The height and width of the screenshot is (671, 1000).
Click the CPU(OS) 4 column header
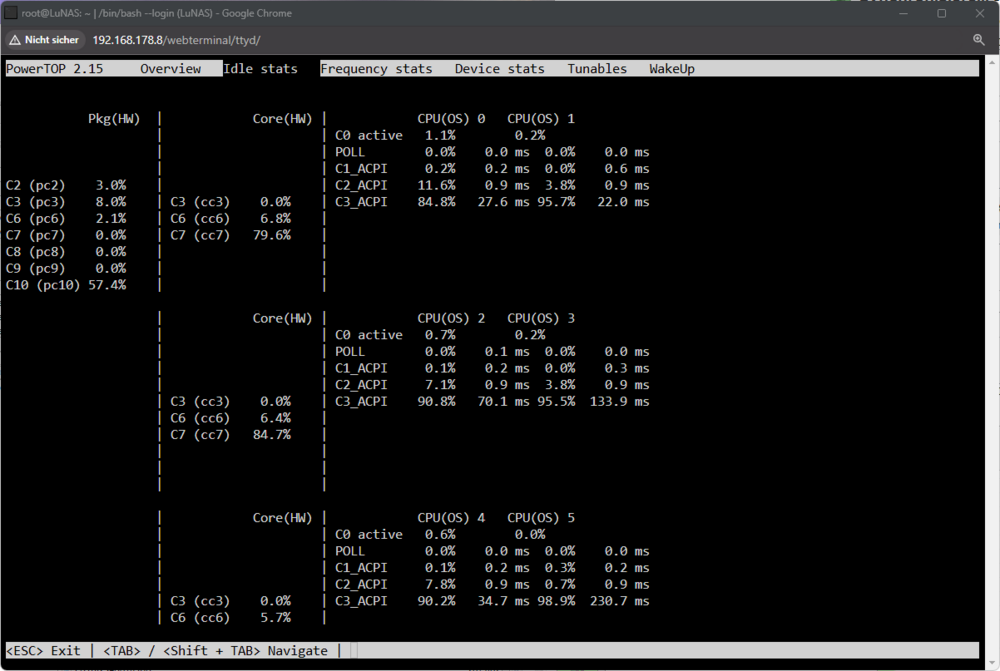pyautogui.click(x=451, y=518)
